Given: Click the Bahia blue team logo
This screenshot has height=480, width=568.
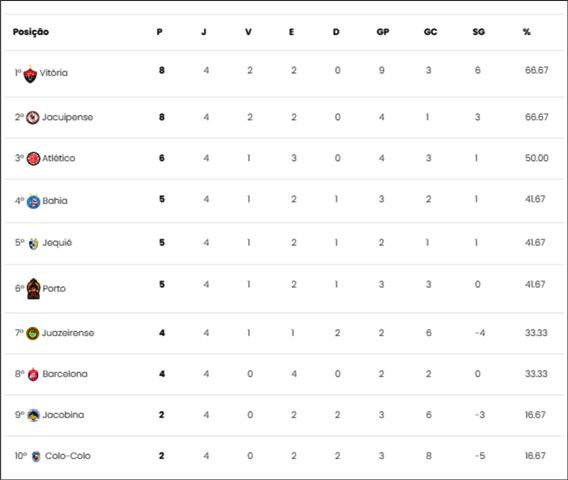Looking at the screenshot, I should tap(33, 201).
